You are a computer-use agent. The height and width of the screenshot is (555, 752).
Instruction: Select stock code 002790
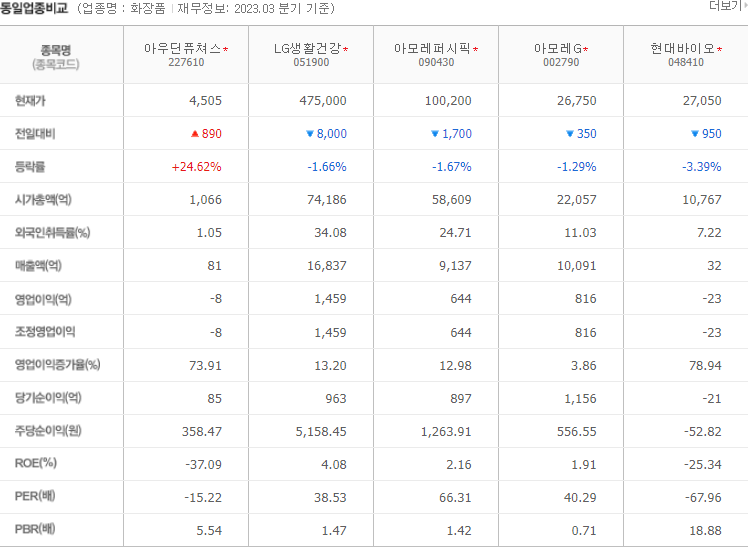(561, 62)
